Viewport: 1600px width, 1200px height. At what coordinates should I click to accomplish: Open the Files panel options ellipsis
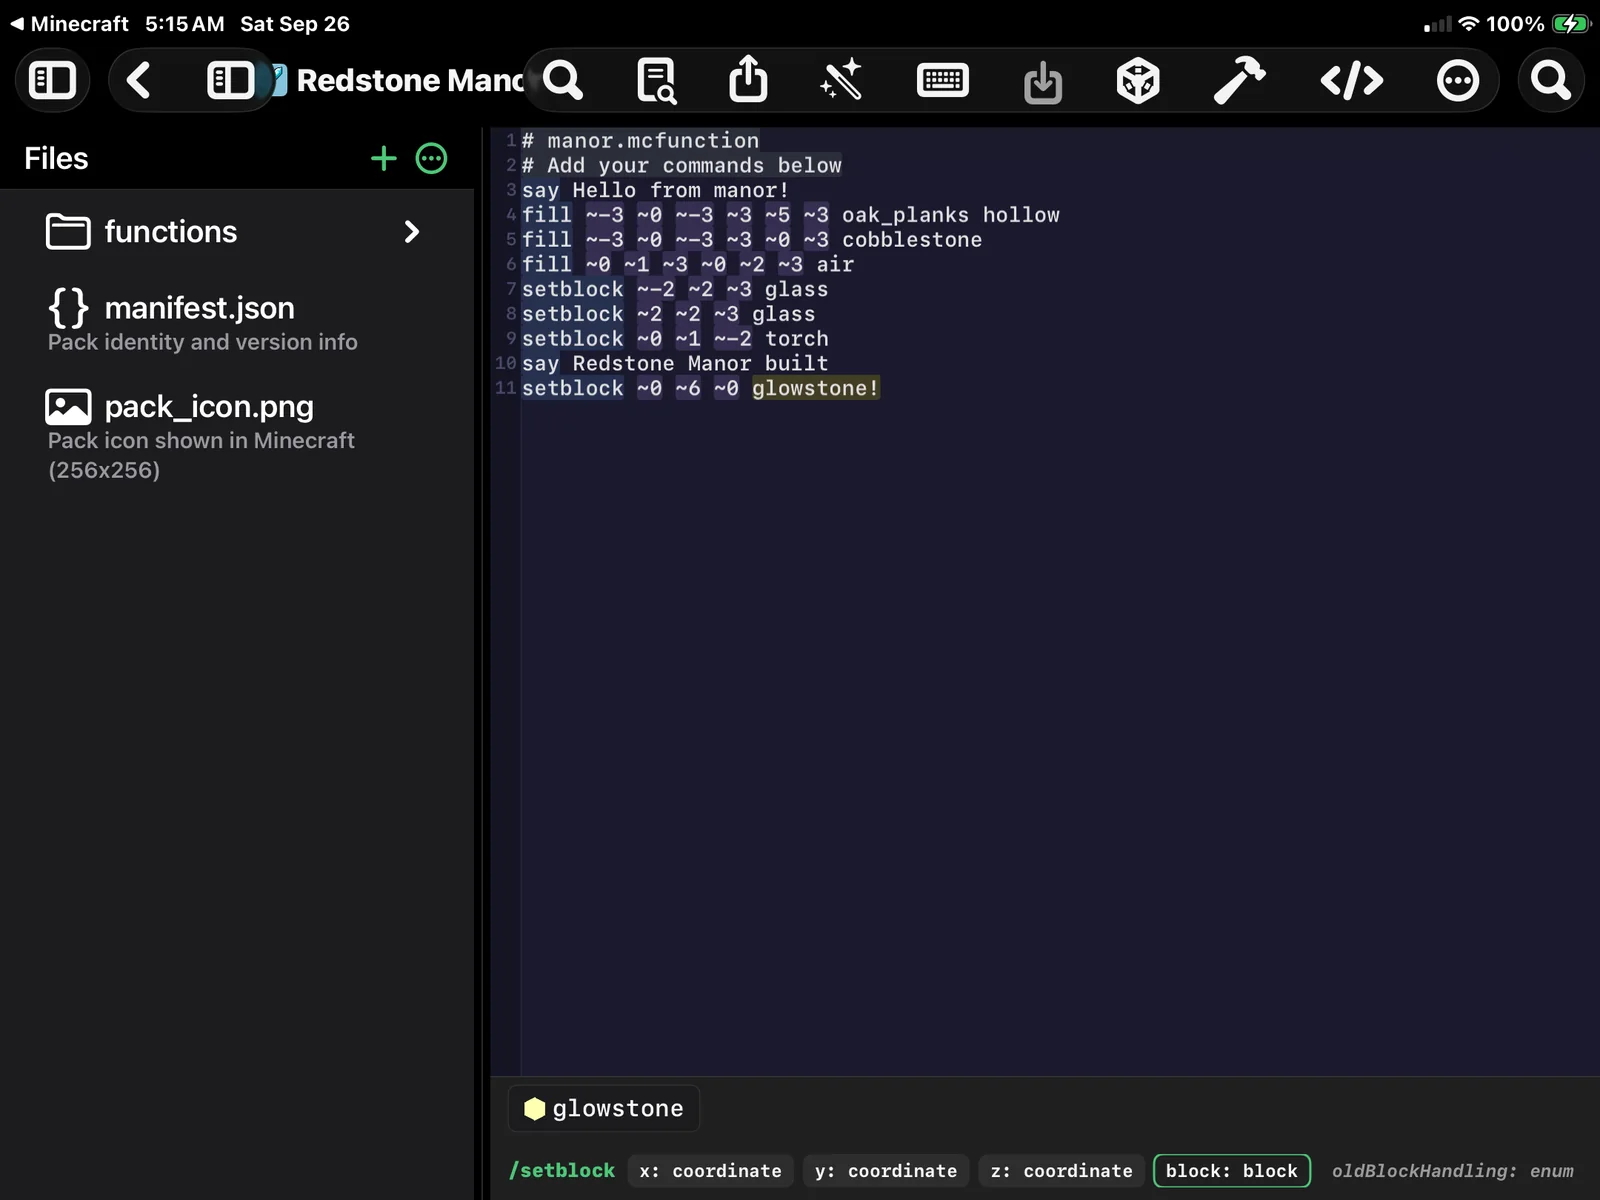pos(431,158)
